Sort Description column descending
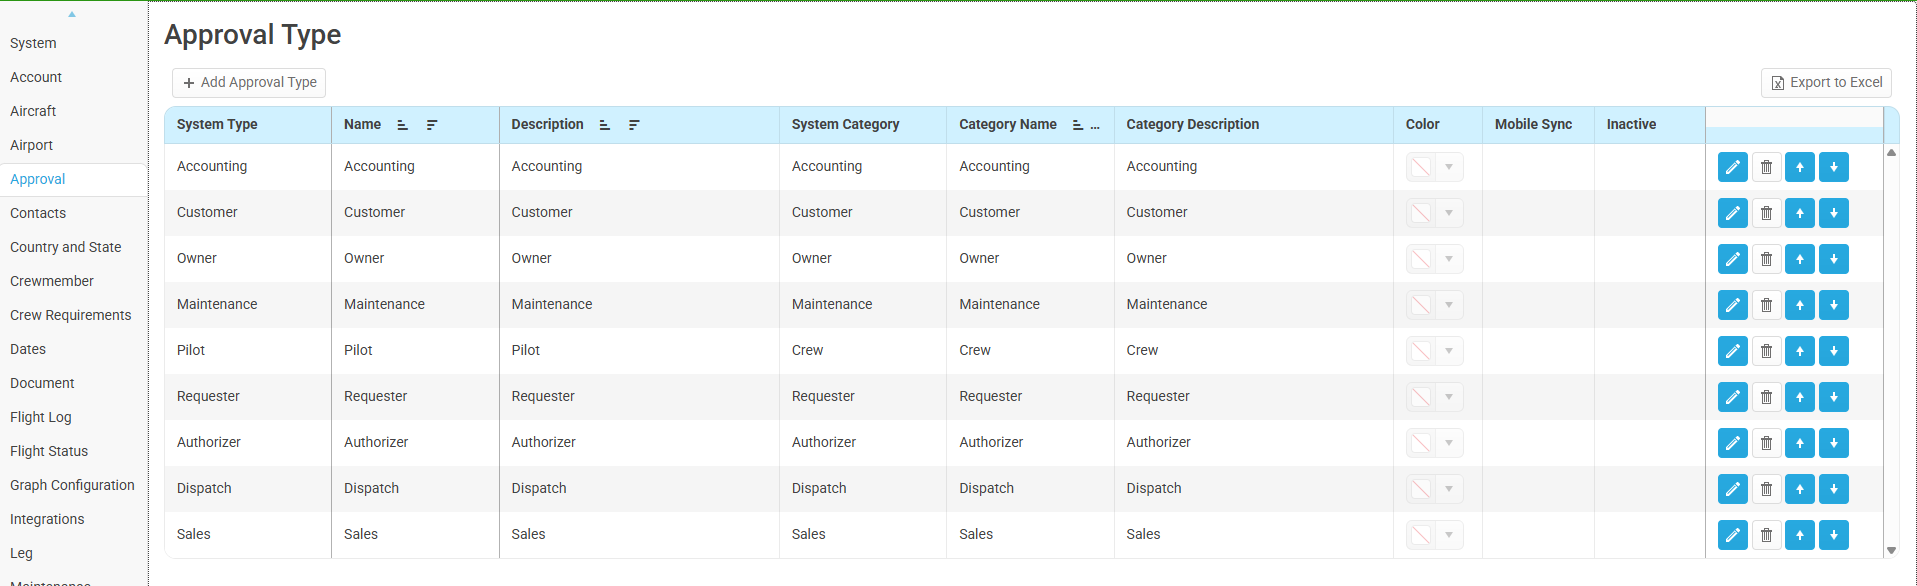 point(633,125)
